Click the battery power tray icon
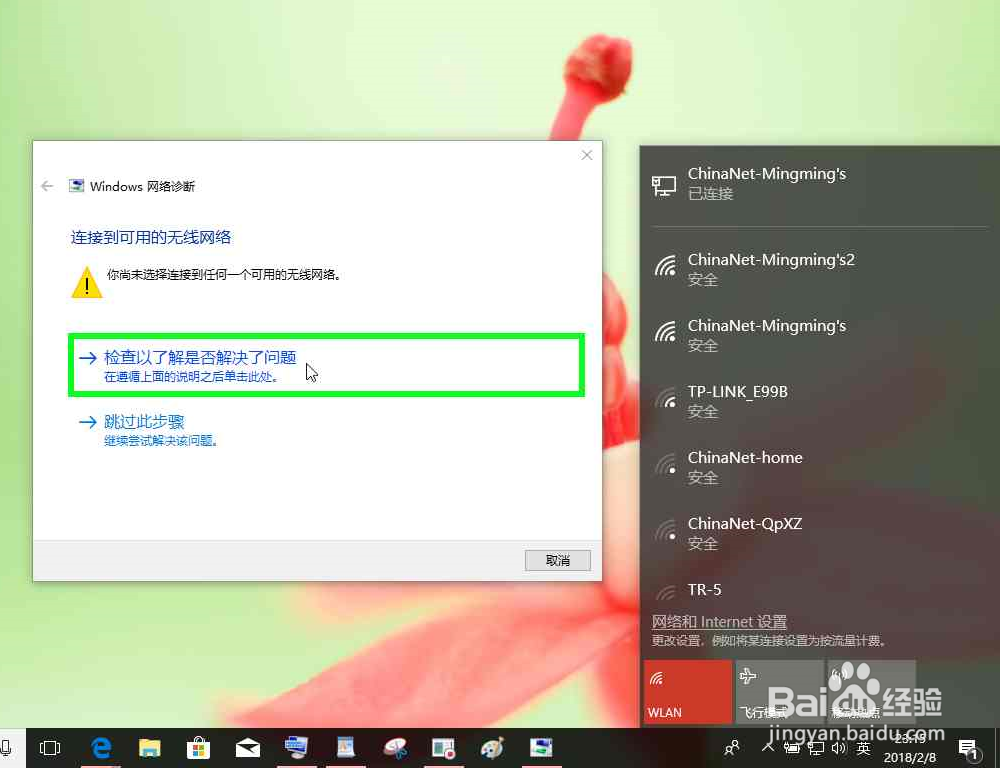Screen dimensions: 1000x768 point(792,748)
